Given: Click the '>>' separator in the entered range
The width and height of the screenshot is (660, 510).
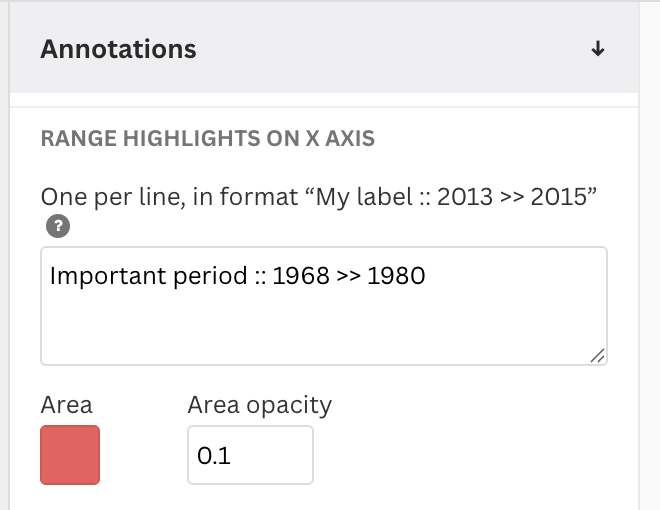Looking at the screenshot, I should (x=349, y=275).
